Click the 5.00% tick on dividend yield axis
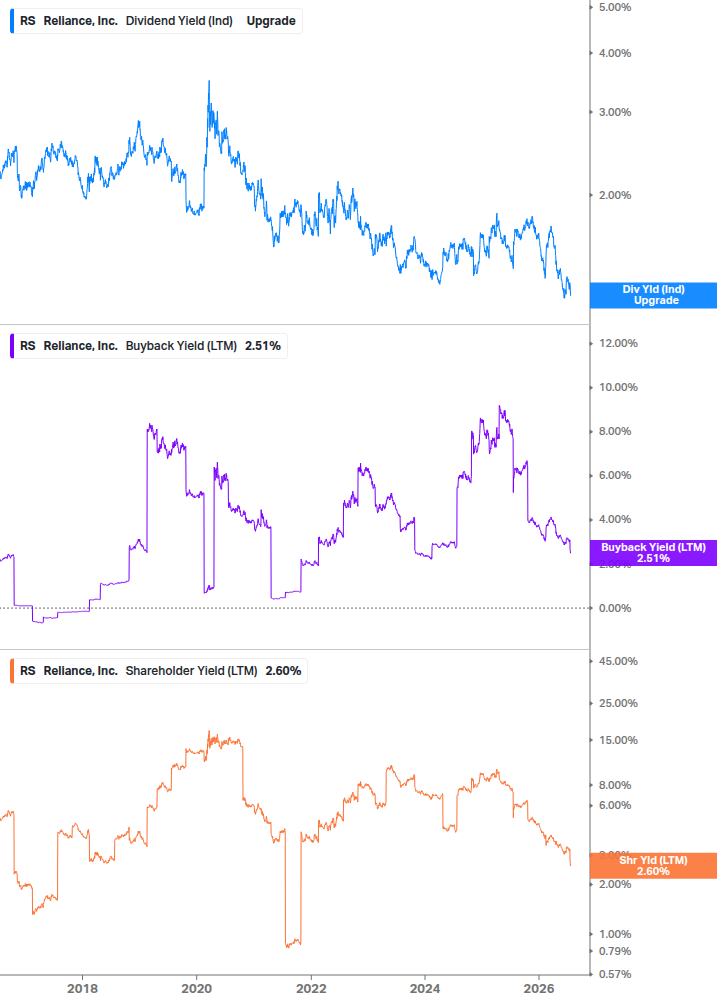Screen dimensions: 717x1005 614,8
